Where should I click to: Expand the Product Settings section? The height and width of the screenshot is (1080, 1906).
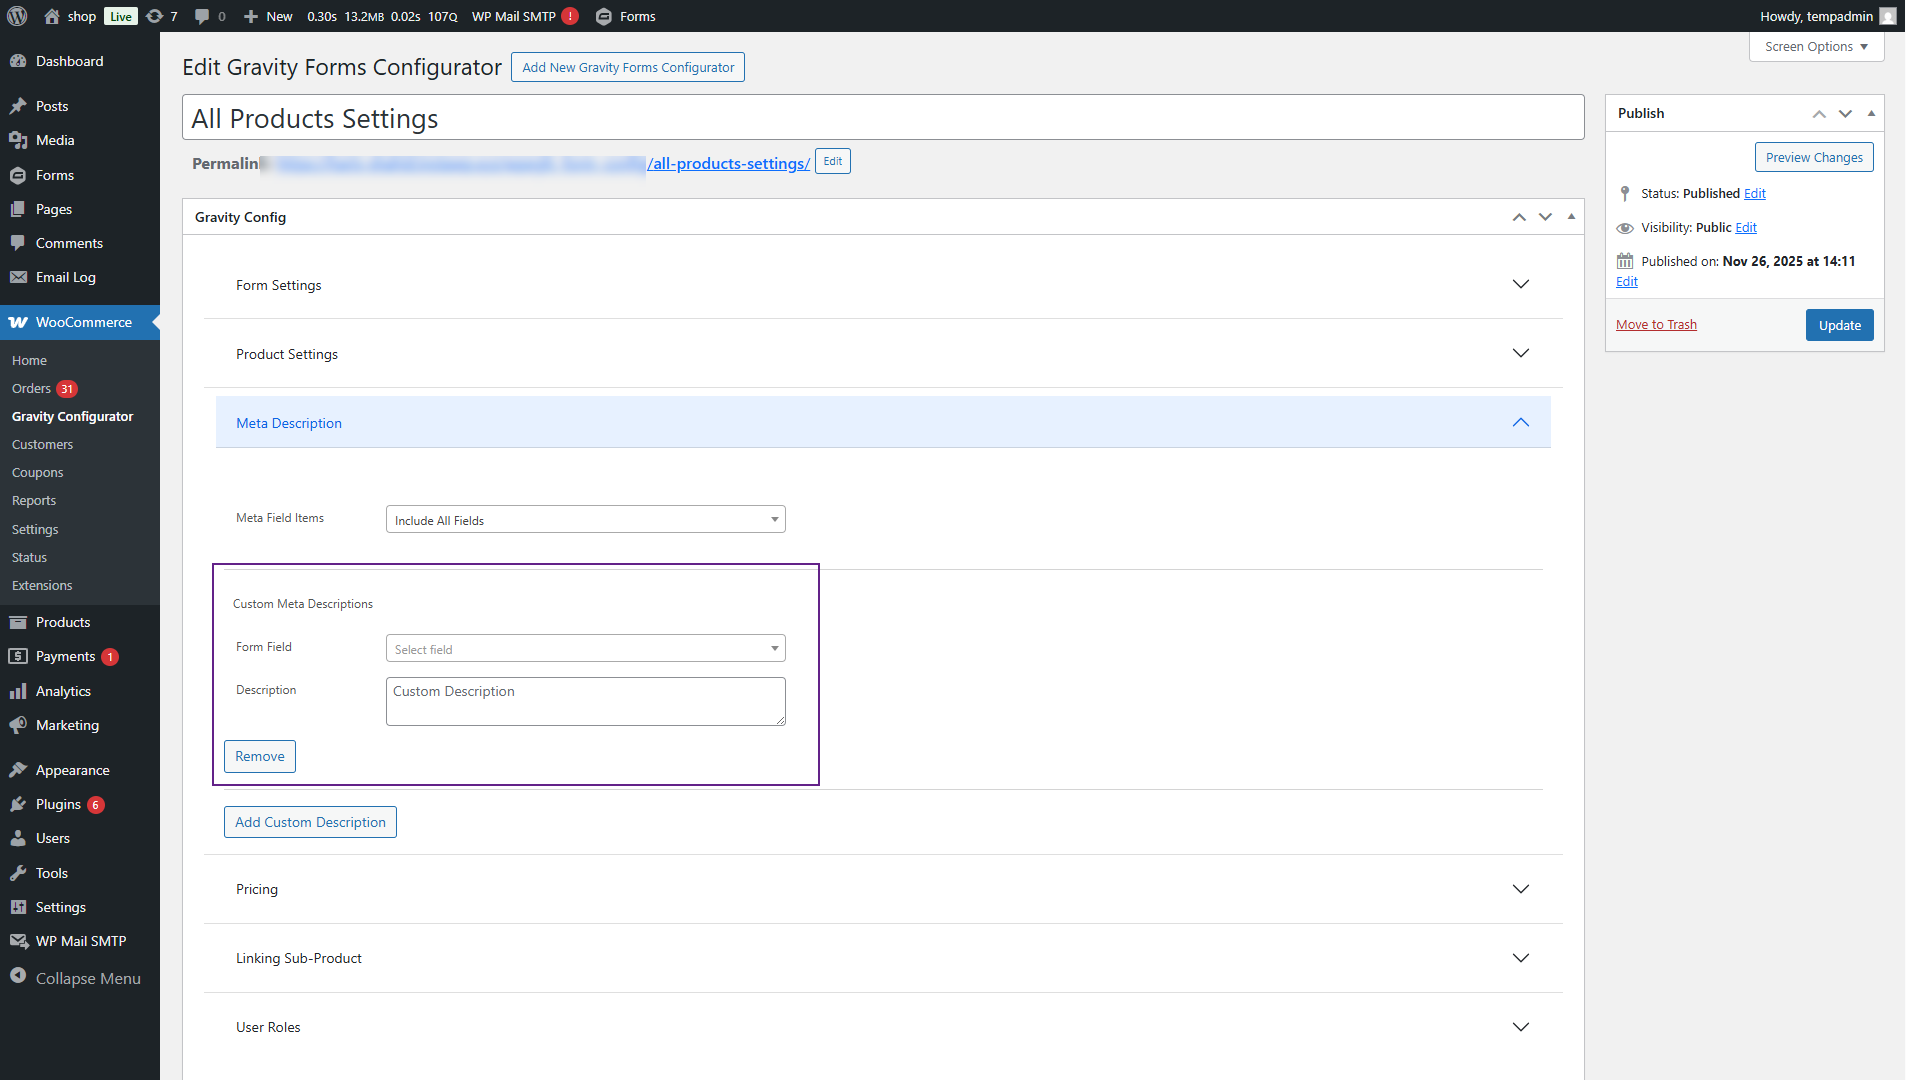pos(883,354)
